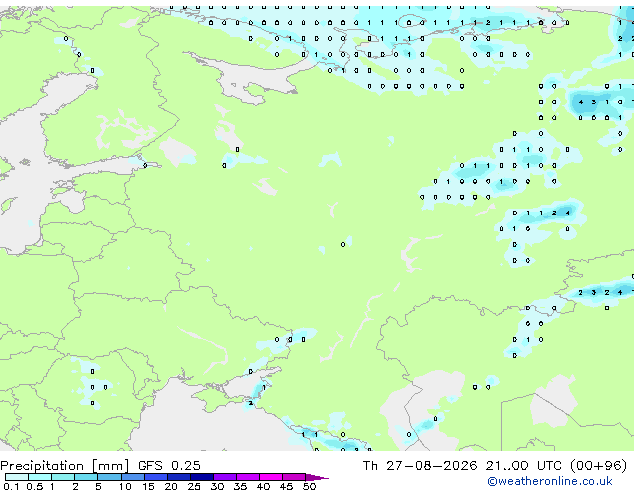Click the "10" legend scale label
Screen dimensions: 634x490
(125, 486)
